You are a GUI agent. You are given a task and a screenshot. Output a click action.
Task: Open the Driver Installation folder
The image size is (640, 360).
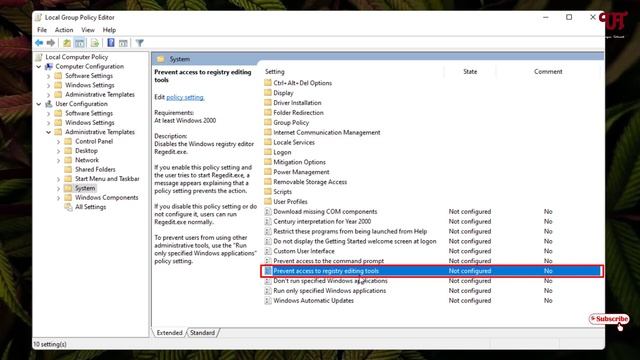pyautogui.click(x=297, y=102)
